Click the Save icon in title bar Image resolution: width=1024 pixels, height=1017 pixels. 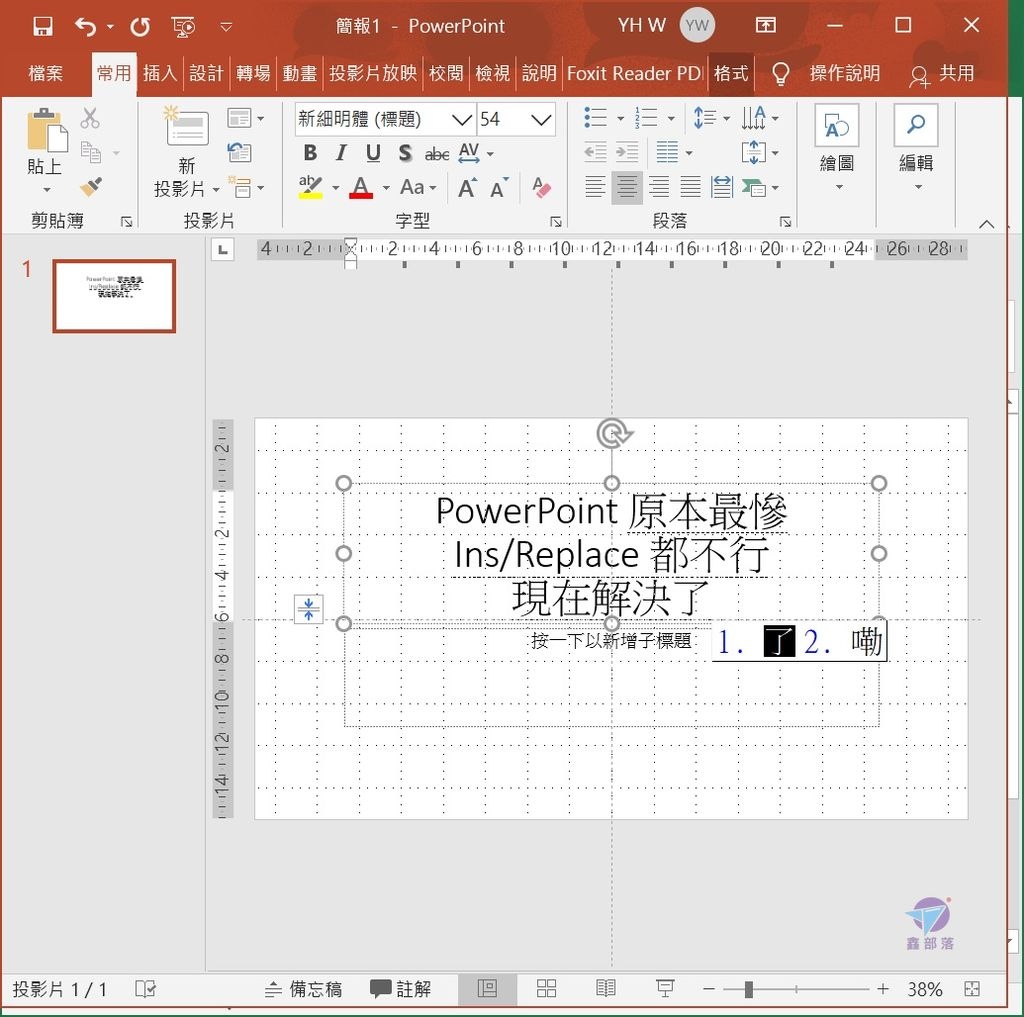point(43,26)
